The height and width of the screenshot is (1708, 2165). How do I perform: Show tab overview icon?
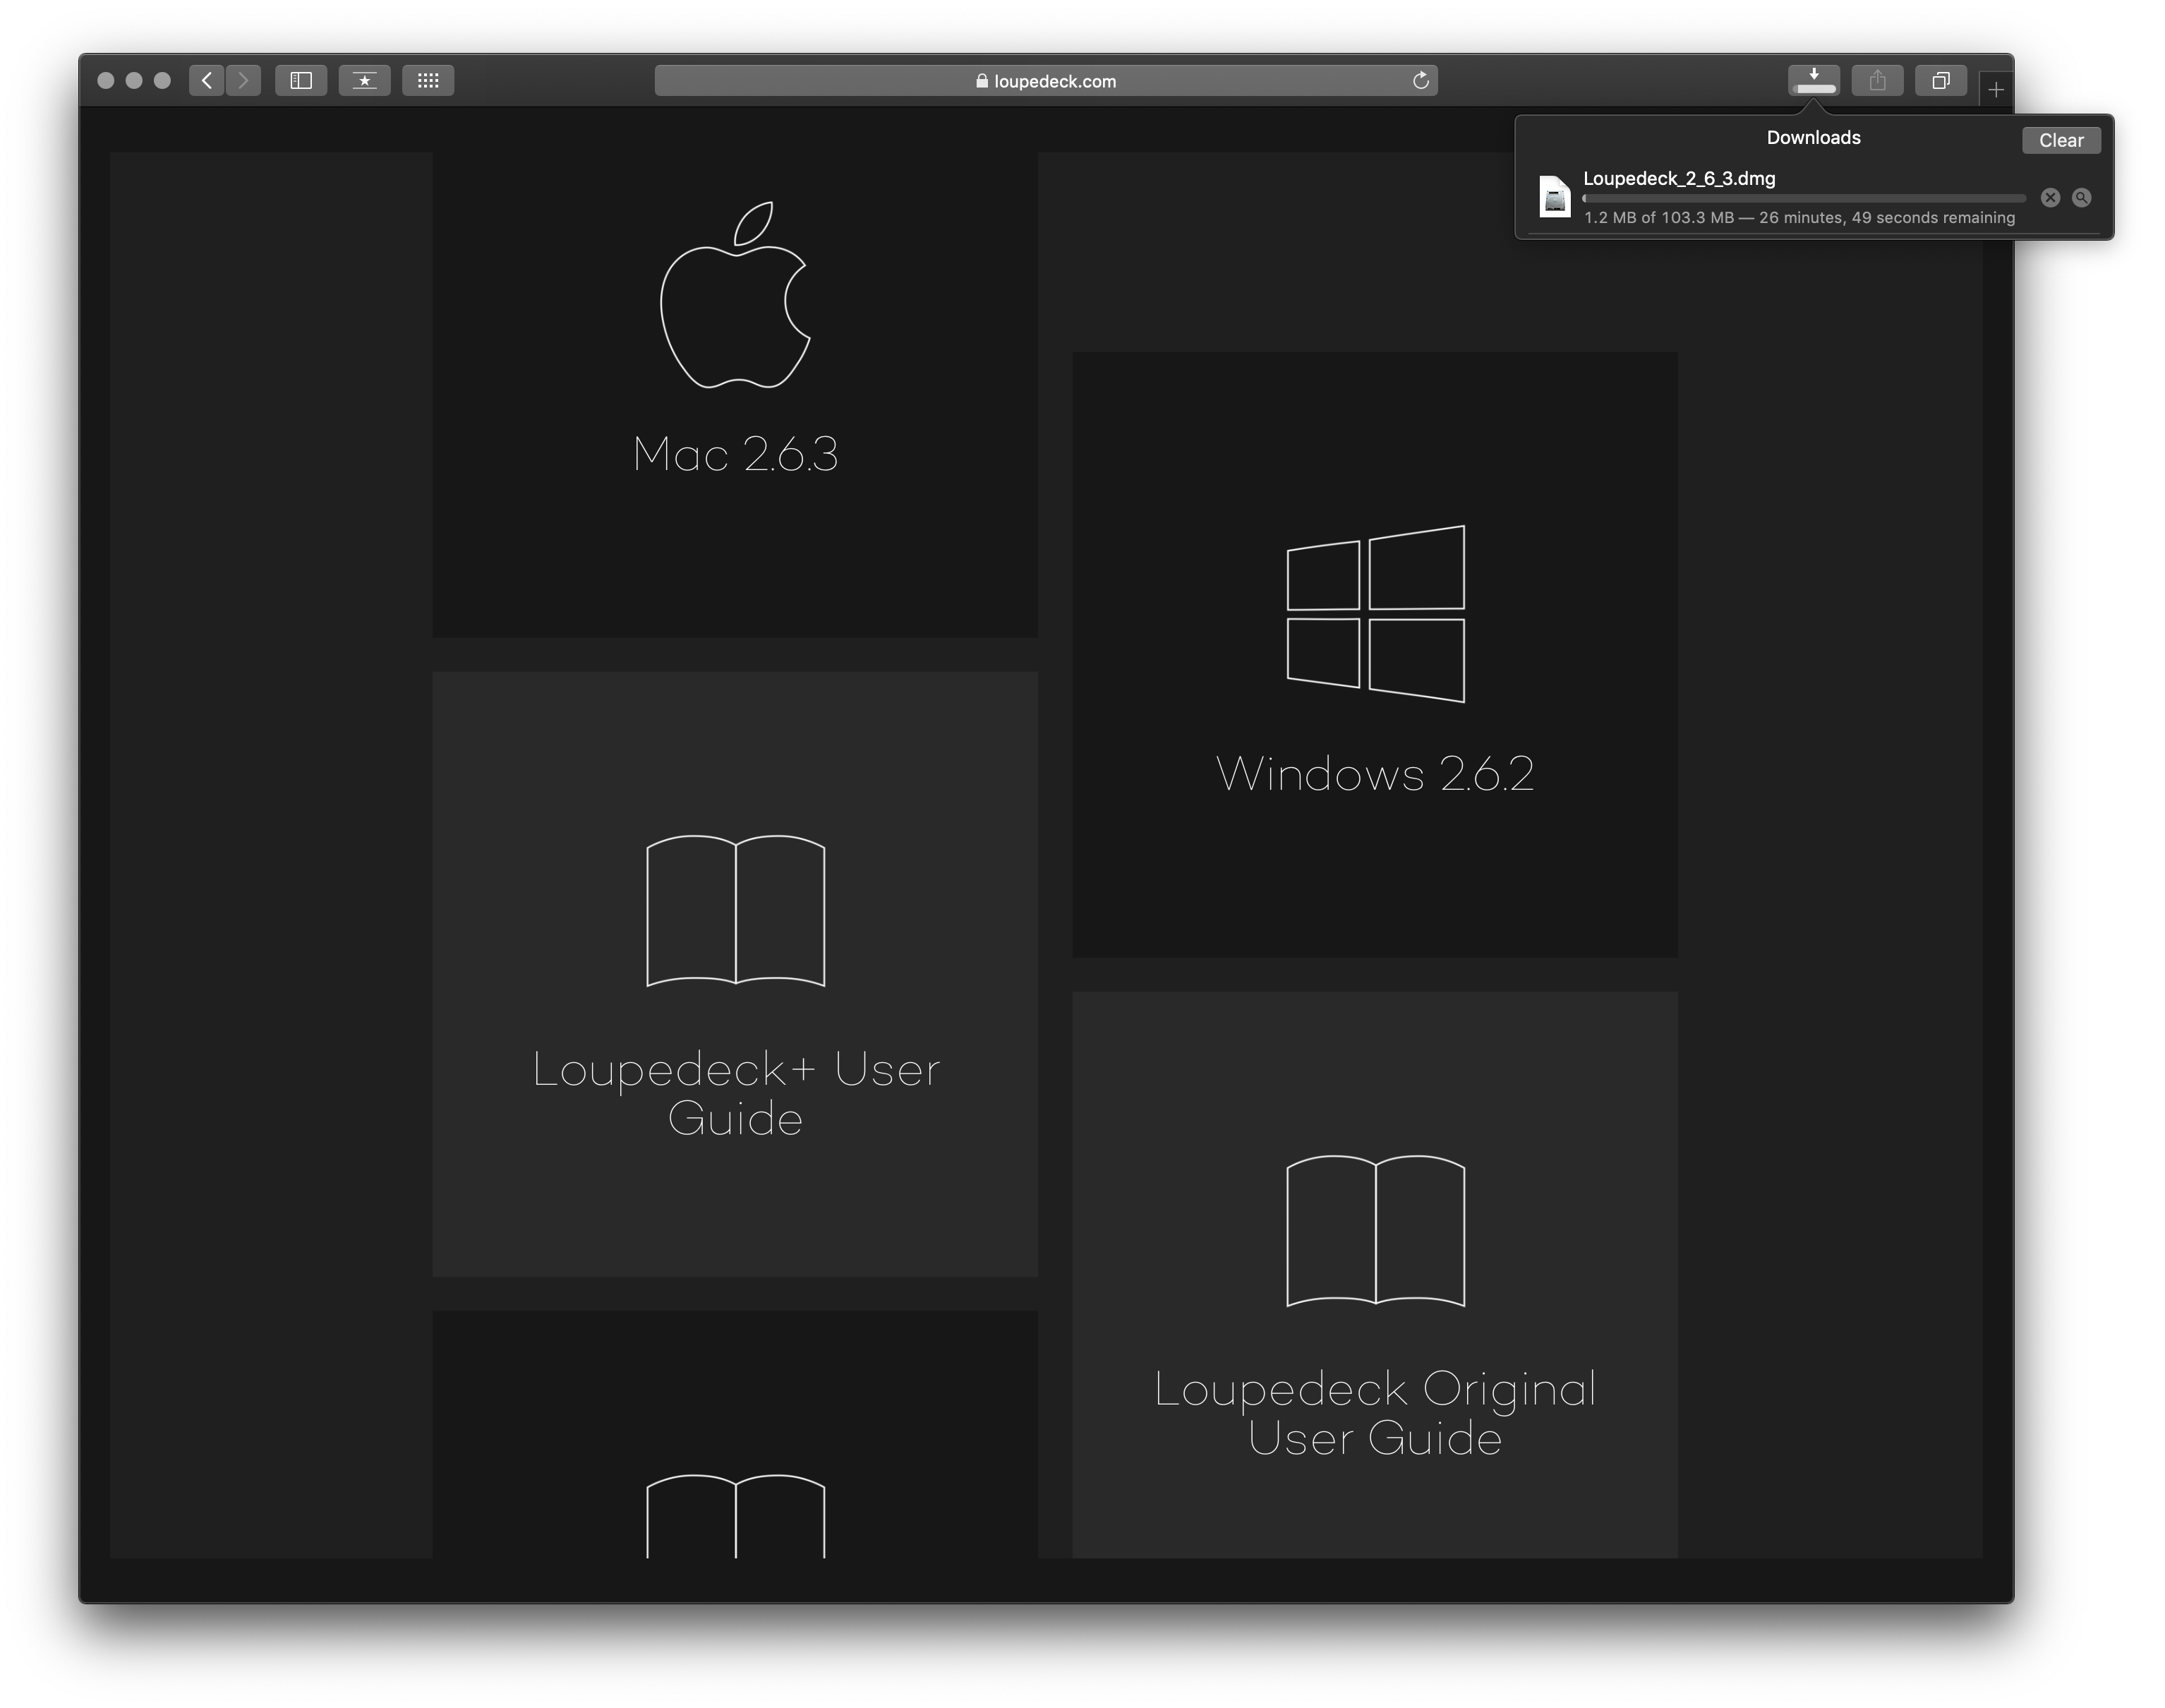point(1941,81)
